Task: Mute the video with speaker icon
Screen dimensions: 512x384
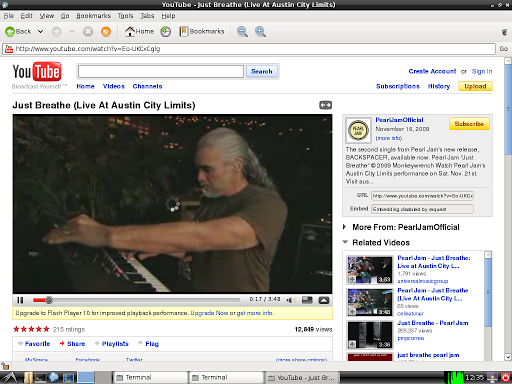Action: (x=291, y=300)
